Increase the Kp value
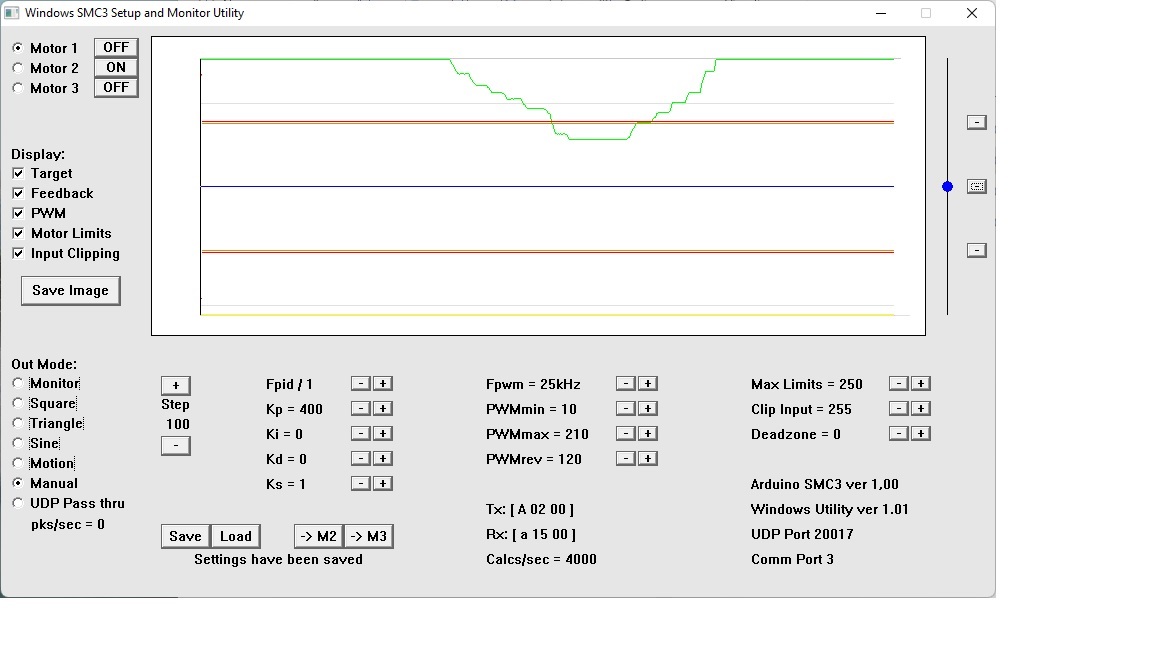Screen dimensions: 1152x648 [x=383, y=408]
